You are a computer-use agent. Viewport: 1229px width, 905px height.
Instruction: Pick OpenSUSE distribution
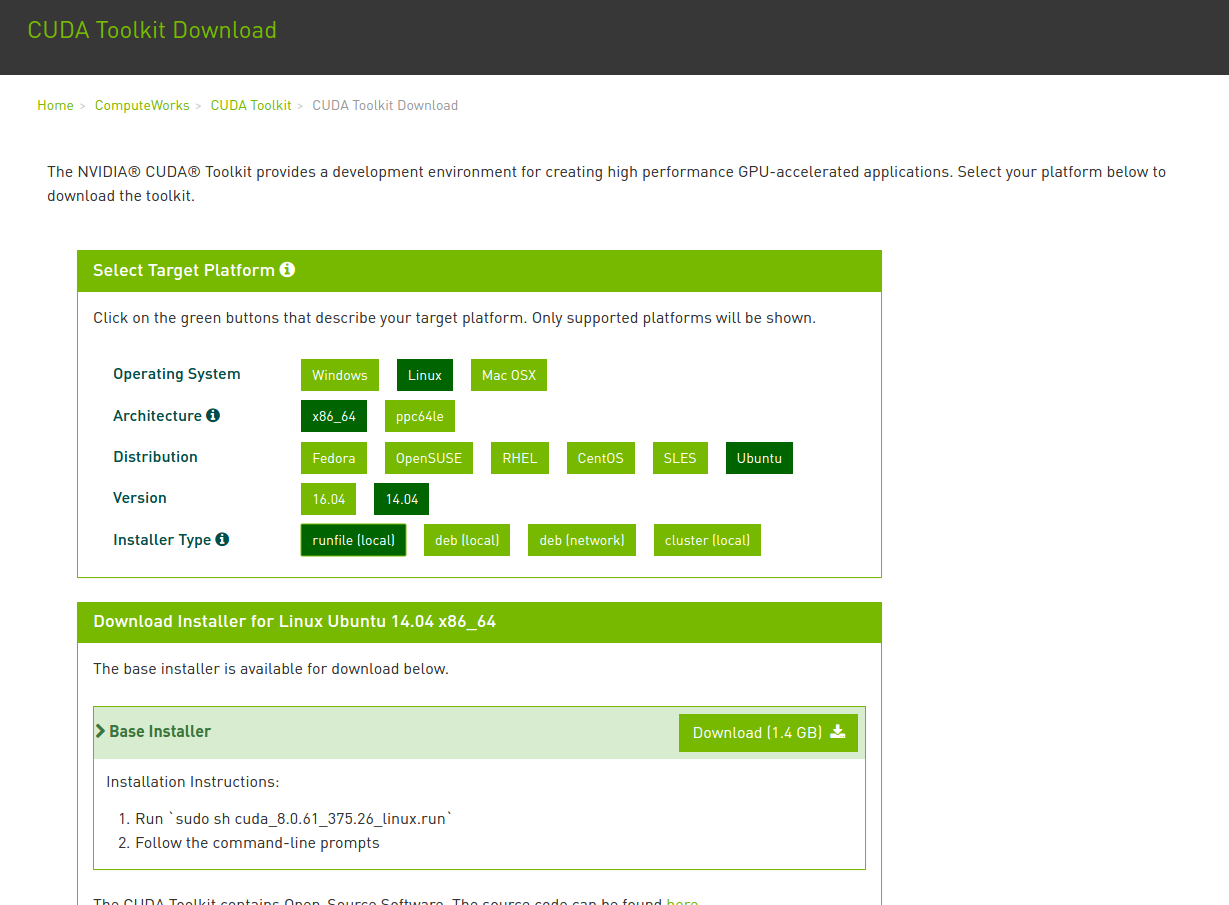pyautogui.click(x=429, y=458)
